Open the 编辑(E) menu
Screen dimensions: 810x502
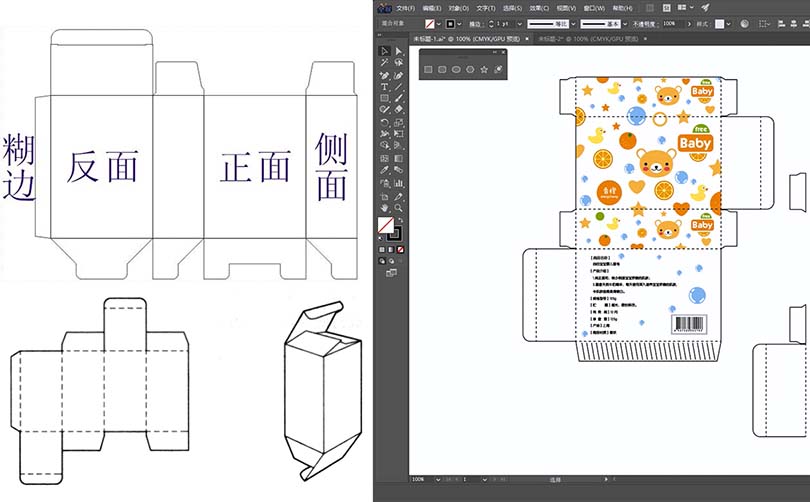pos(432,8)
